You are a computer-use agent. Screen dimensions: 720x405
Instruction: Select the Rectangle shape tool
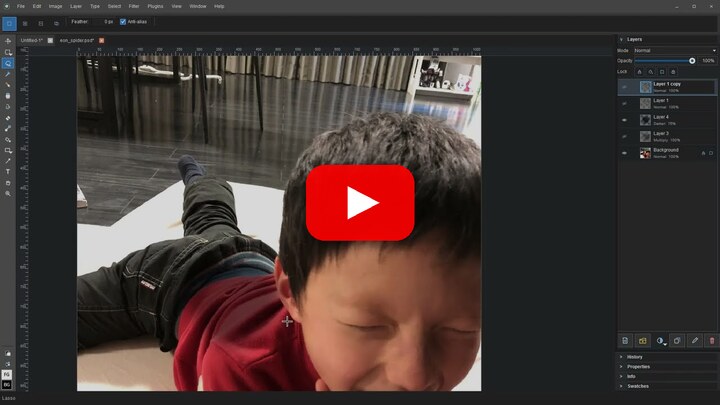[8, 151]
